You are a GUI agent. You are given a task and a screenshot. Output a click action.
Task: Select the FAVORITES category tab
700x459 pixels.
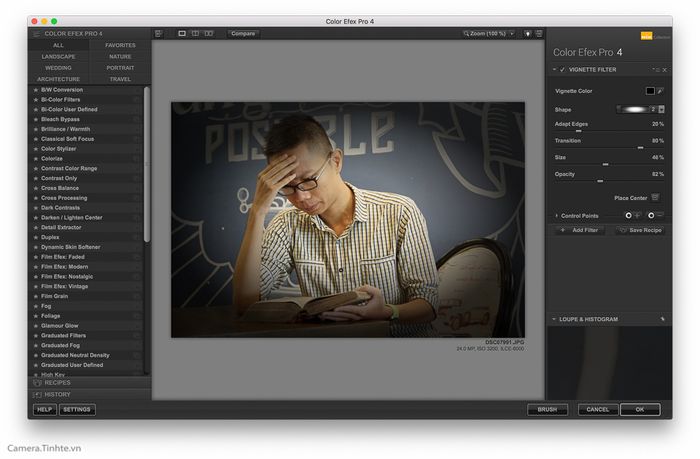click(120, 46)
